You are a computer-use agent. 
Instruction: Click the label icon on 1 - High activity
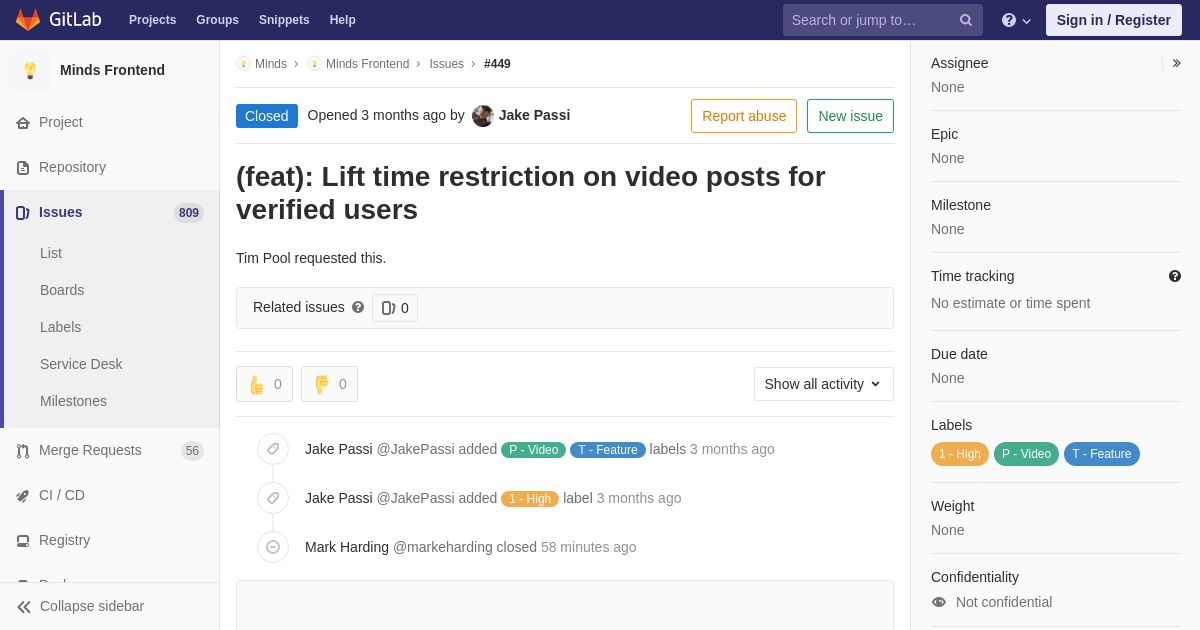tap(273, 498)
